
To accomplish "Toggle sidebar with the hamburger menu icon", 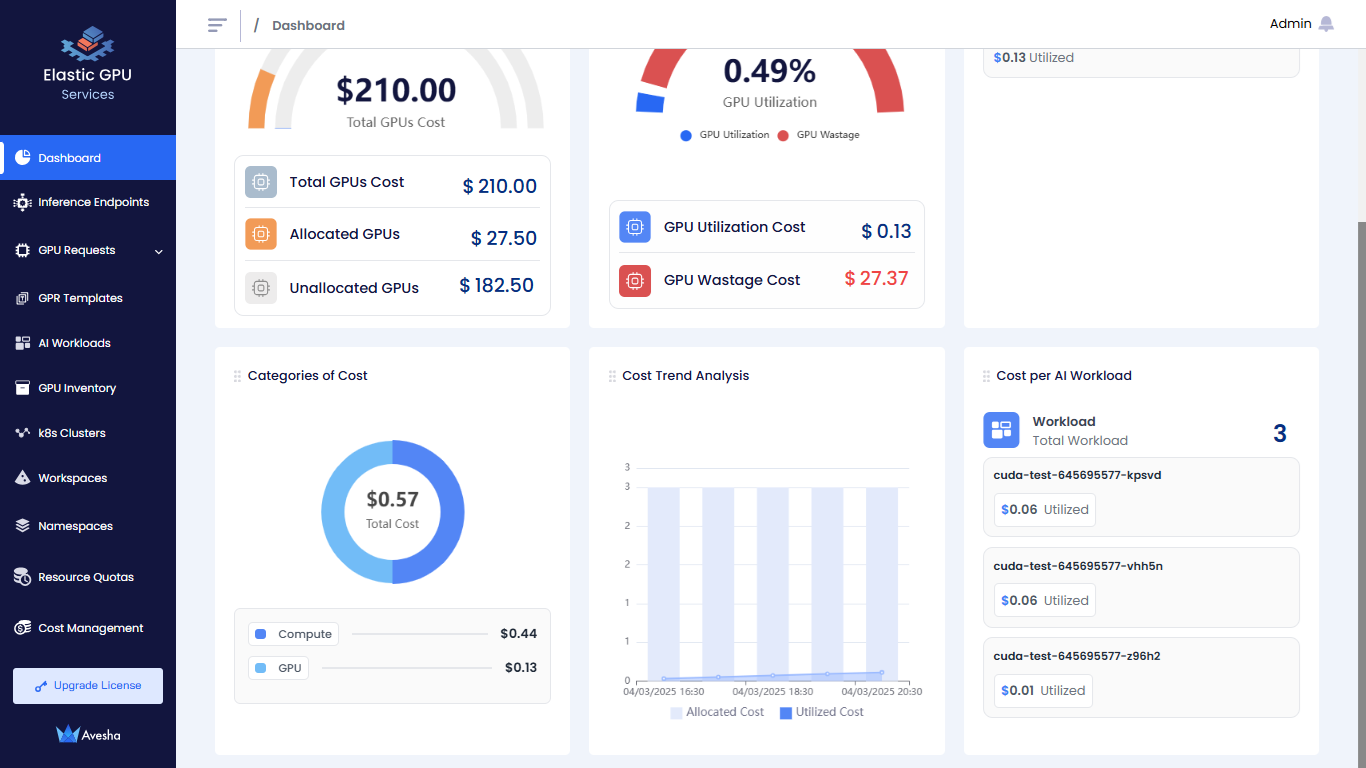I will click(x=217, y=25).
